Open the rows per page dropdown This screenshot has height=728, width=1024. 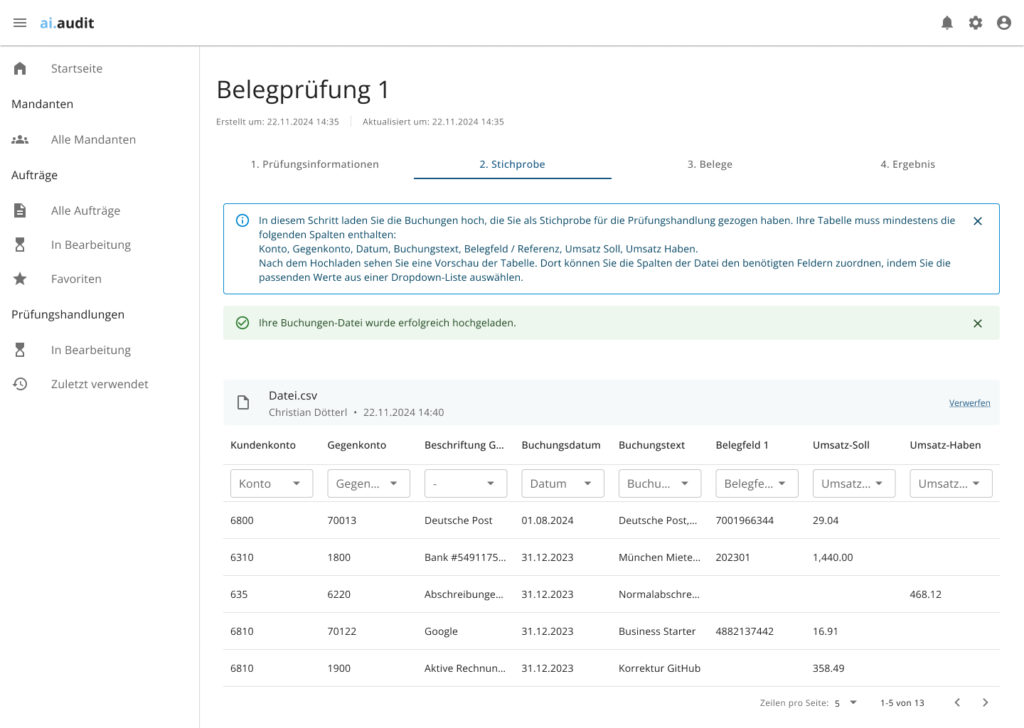coord(845,703)
